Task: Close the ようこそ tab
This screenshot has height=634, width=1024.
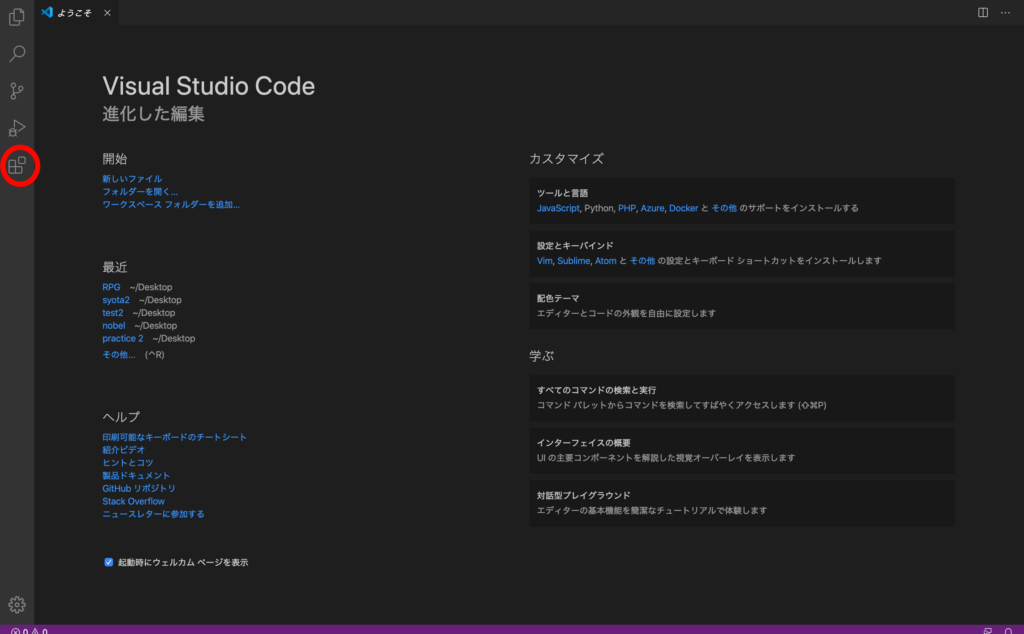Action: tap(107, 12)
